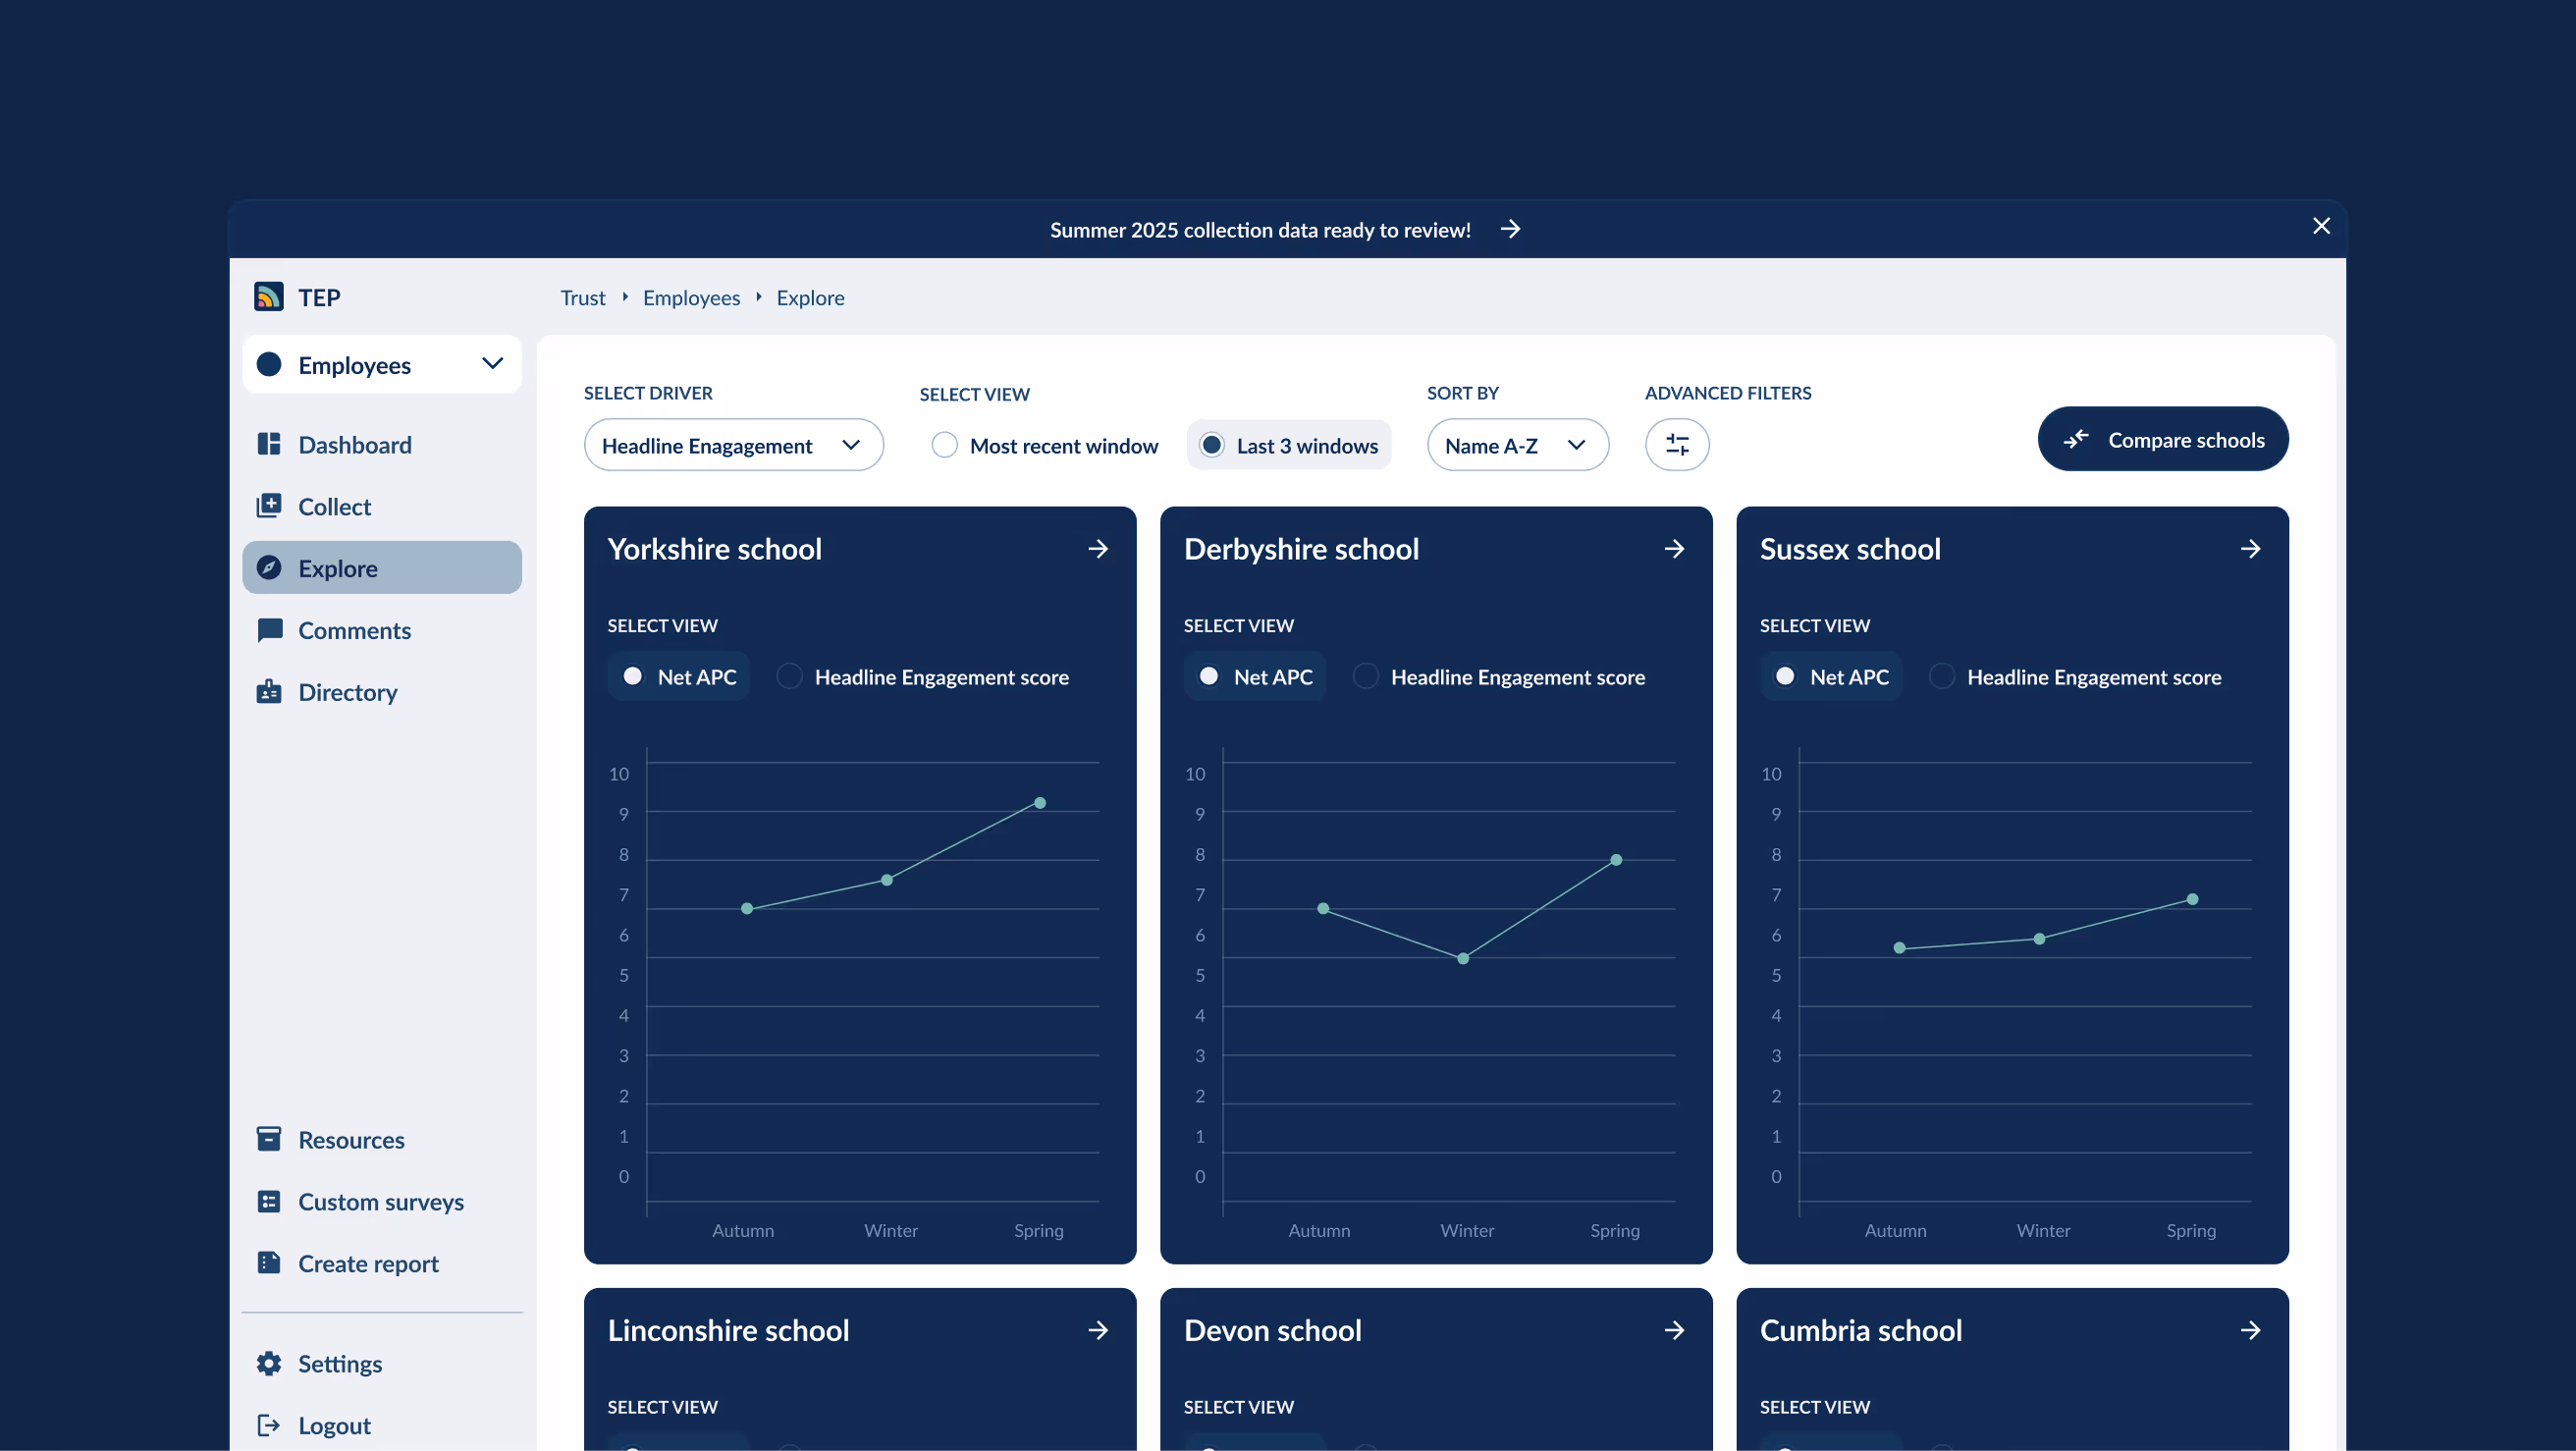This screenshot has width=2576, height=1451.
Task: Open Cumbria school details arrow
Action: pyautogui.click(x=2250, y=1330)
